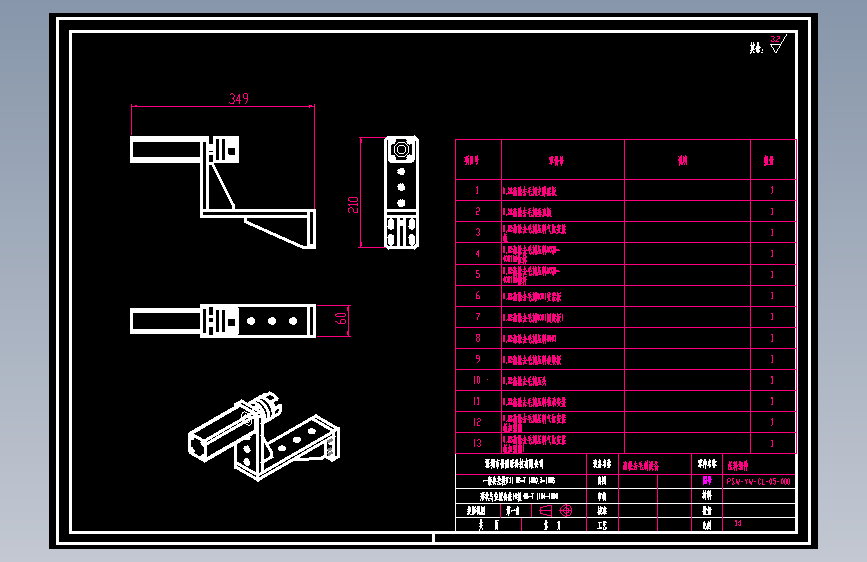Click item number 7 in parts list index column
This screenshot has width=867, height=562.
click(x=478, y=316)
